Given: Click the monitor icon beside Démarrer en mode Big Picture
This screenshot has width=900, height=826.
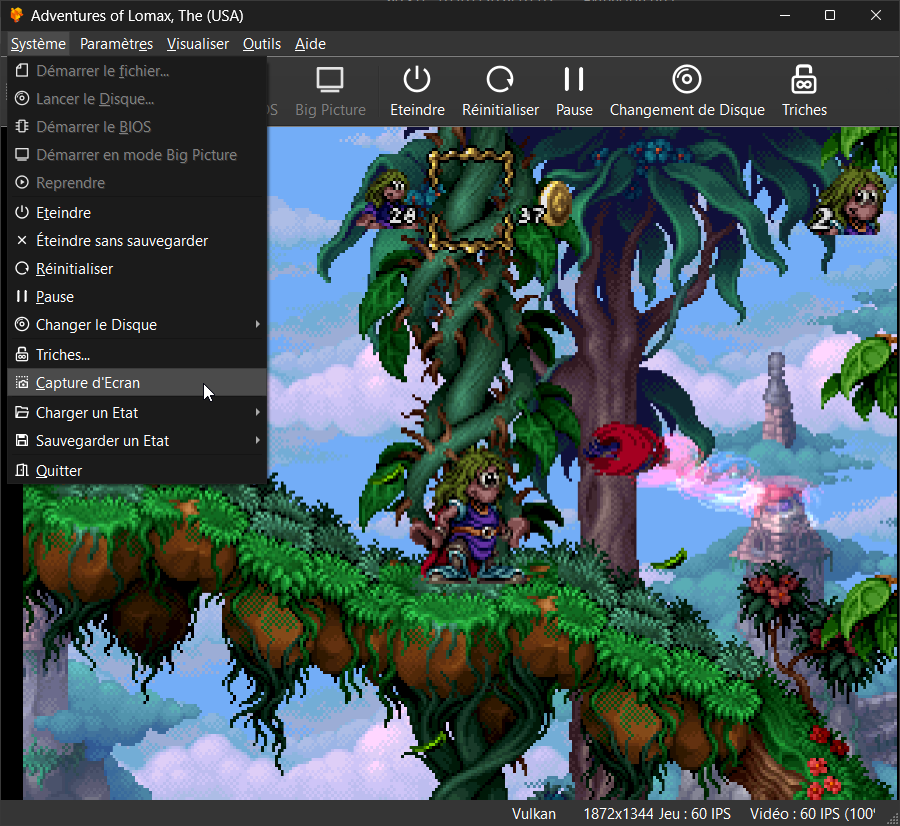Looking at the screenshot, I should click(22, 154).
